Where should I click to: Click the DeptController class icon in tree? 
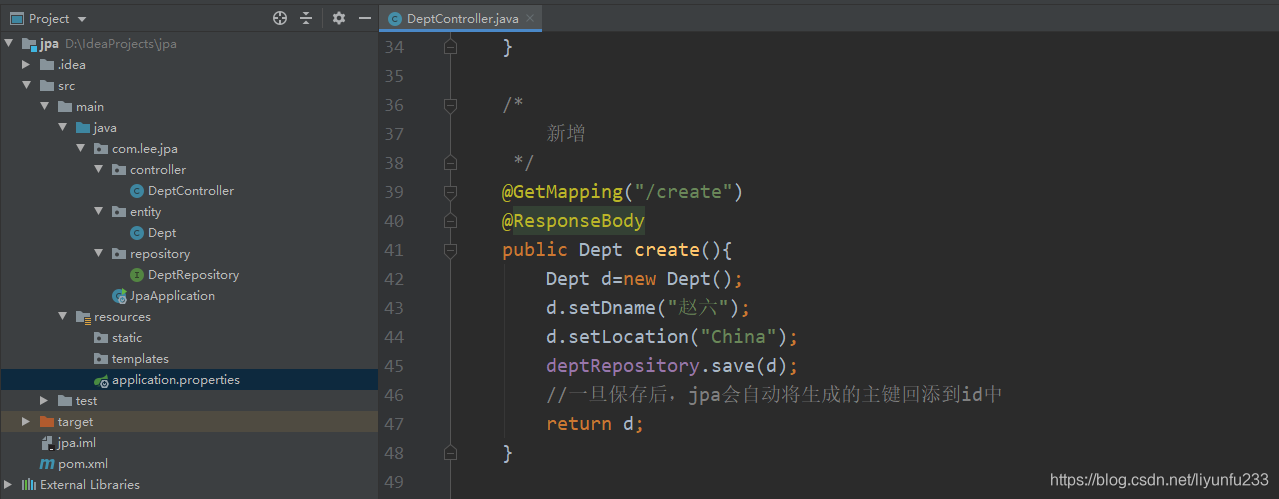tap(137, 191)
